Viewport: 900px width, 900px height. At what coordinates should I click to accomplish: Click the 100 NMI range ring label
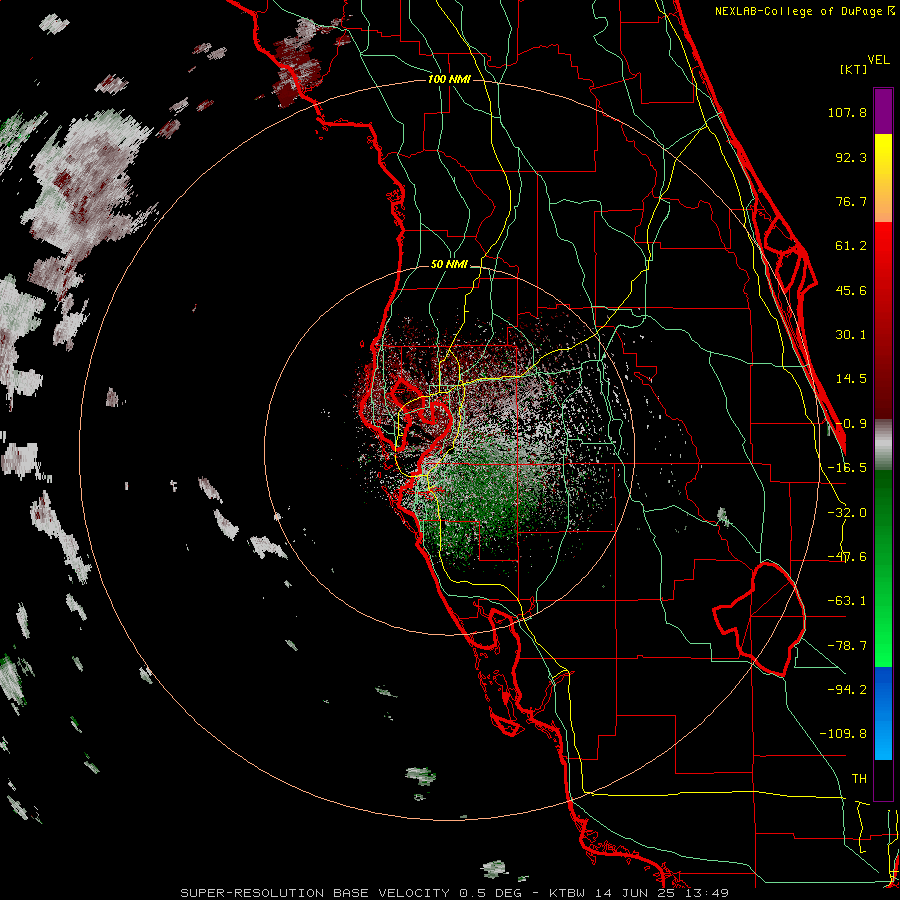coord(449,79)
